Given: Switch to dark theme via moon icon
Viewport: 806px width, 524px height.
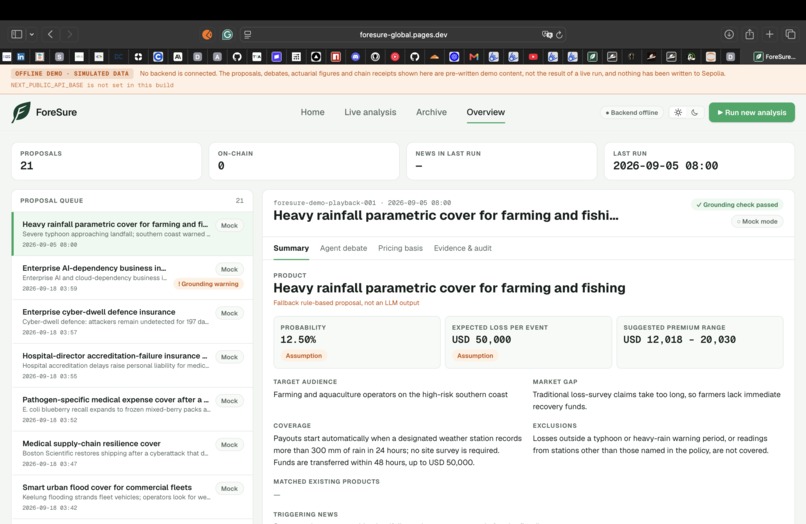Looking at the screenshot, I should 694,112.
